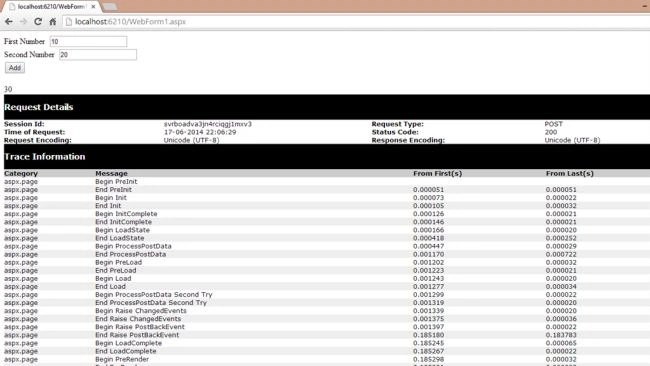
Task: Select the session id svrboadva3jn4rciqgj1mxv3
Action: click(x=208, y=124)
